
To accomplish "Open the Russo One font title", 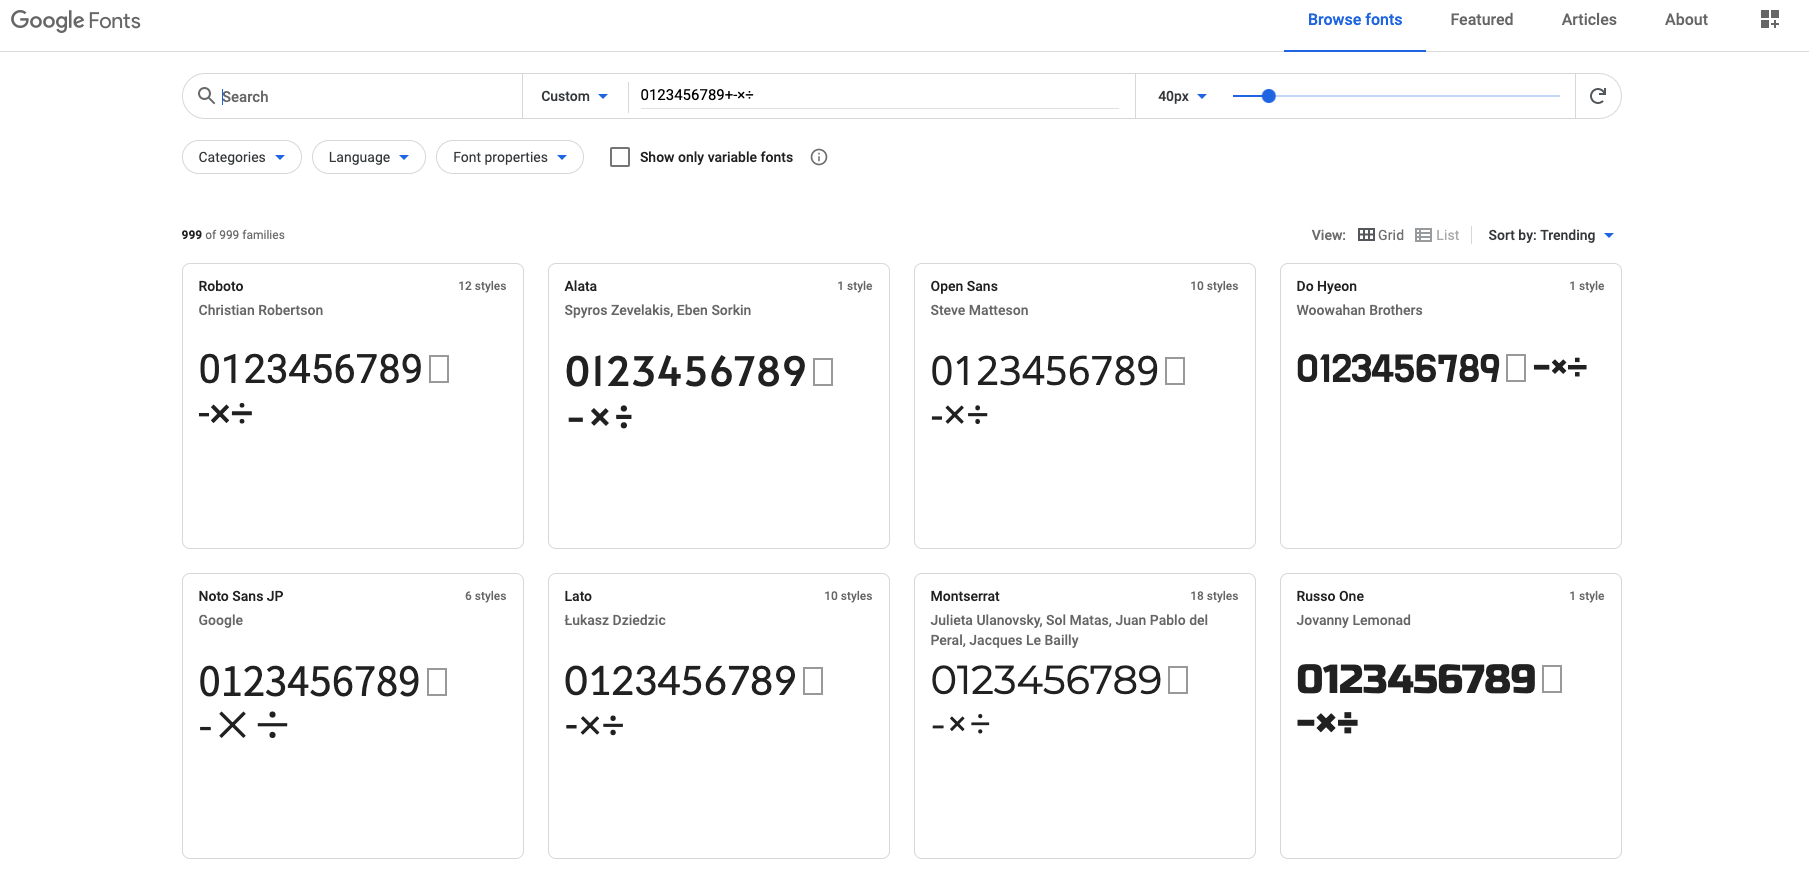I will pyautogui.click(x=1330, y=596).
